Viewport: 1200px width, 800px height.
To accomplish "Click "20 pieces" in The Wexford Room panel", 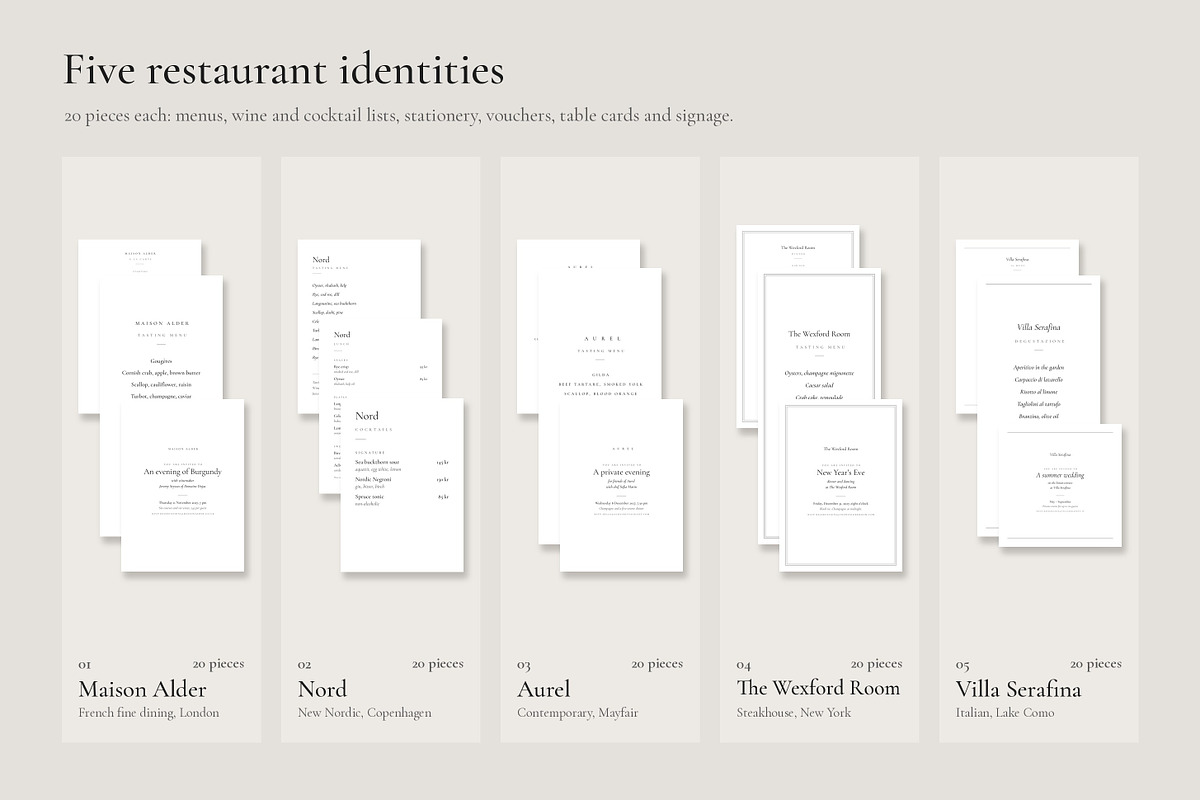I will coord(877,664).
